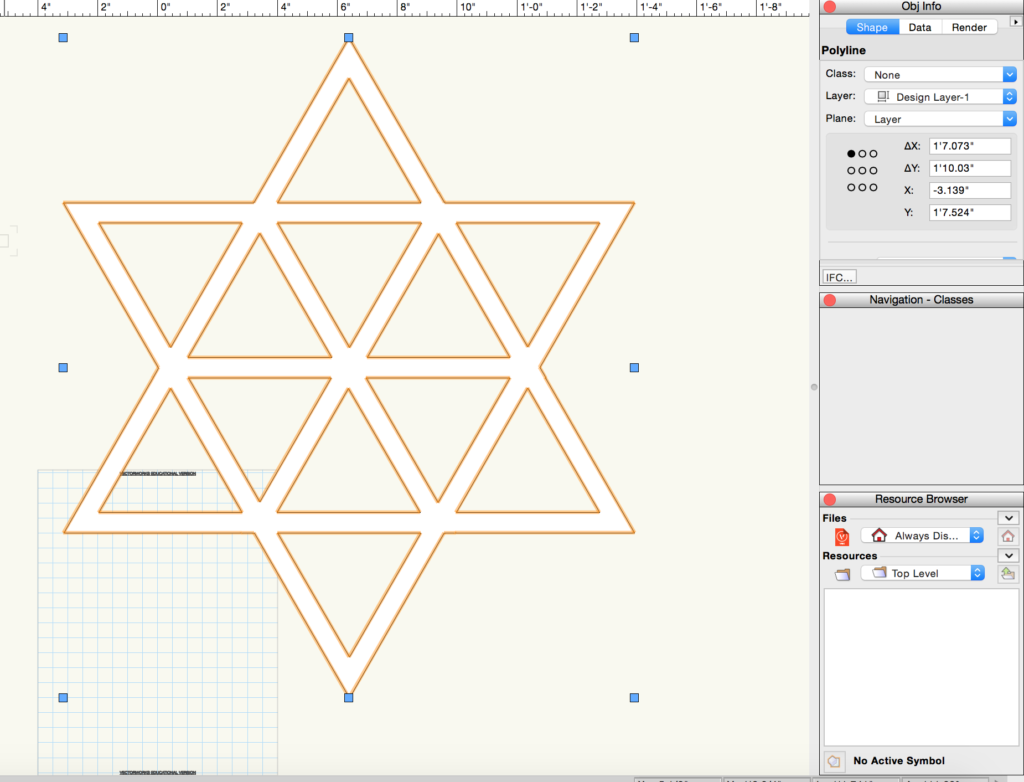Select the bottom-left position radio button

(x=851, y=187)
